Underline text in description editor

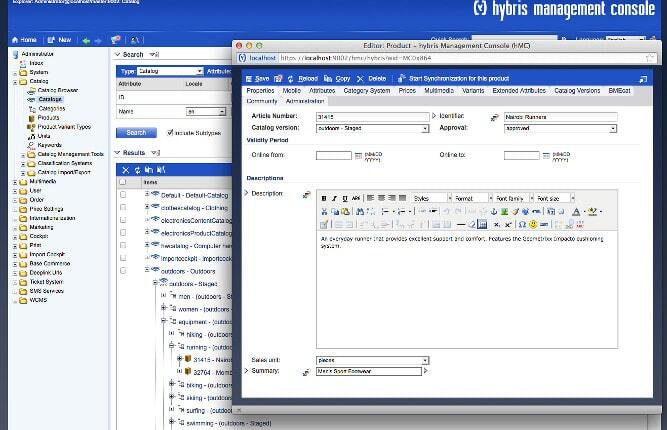coord(345,198)
